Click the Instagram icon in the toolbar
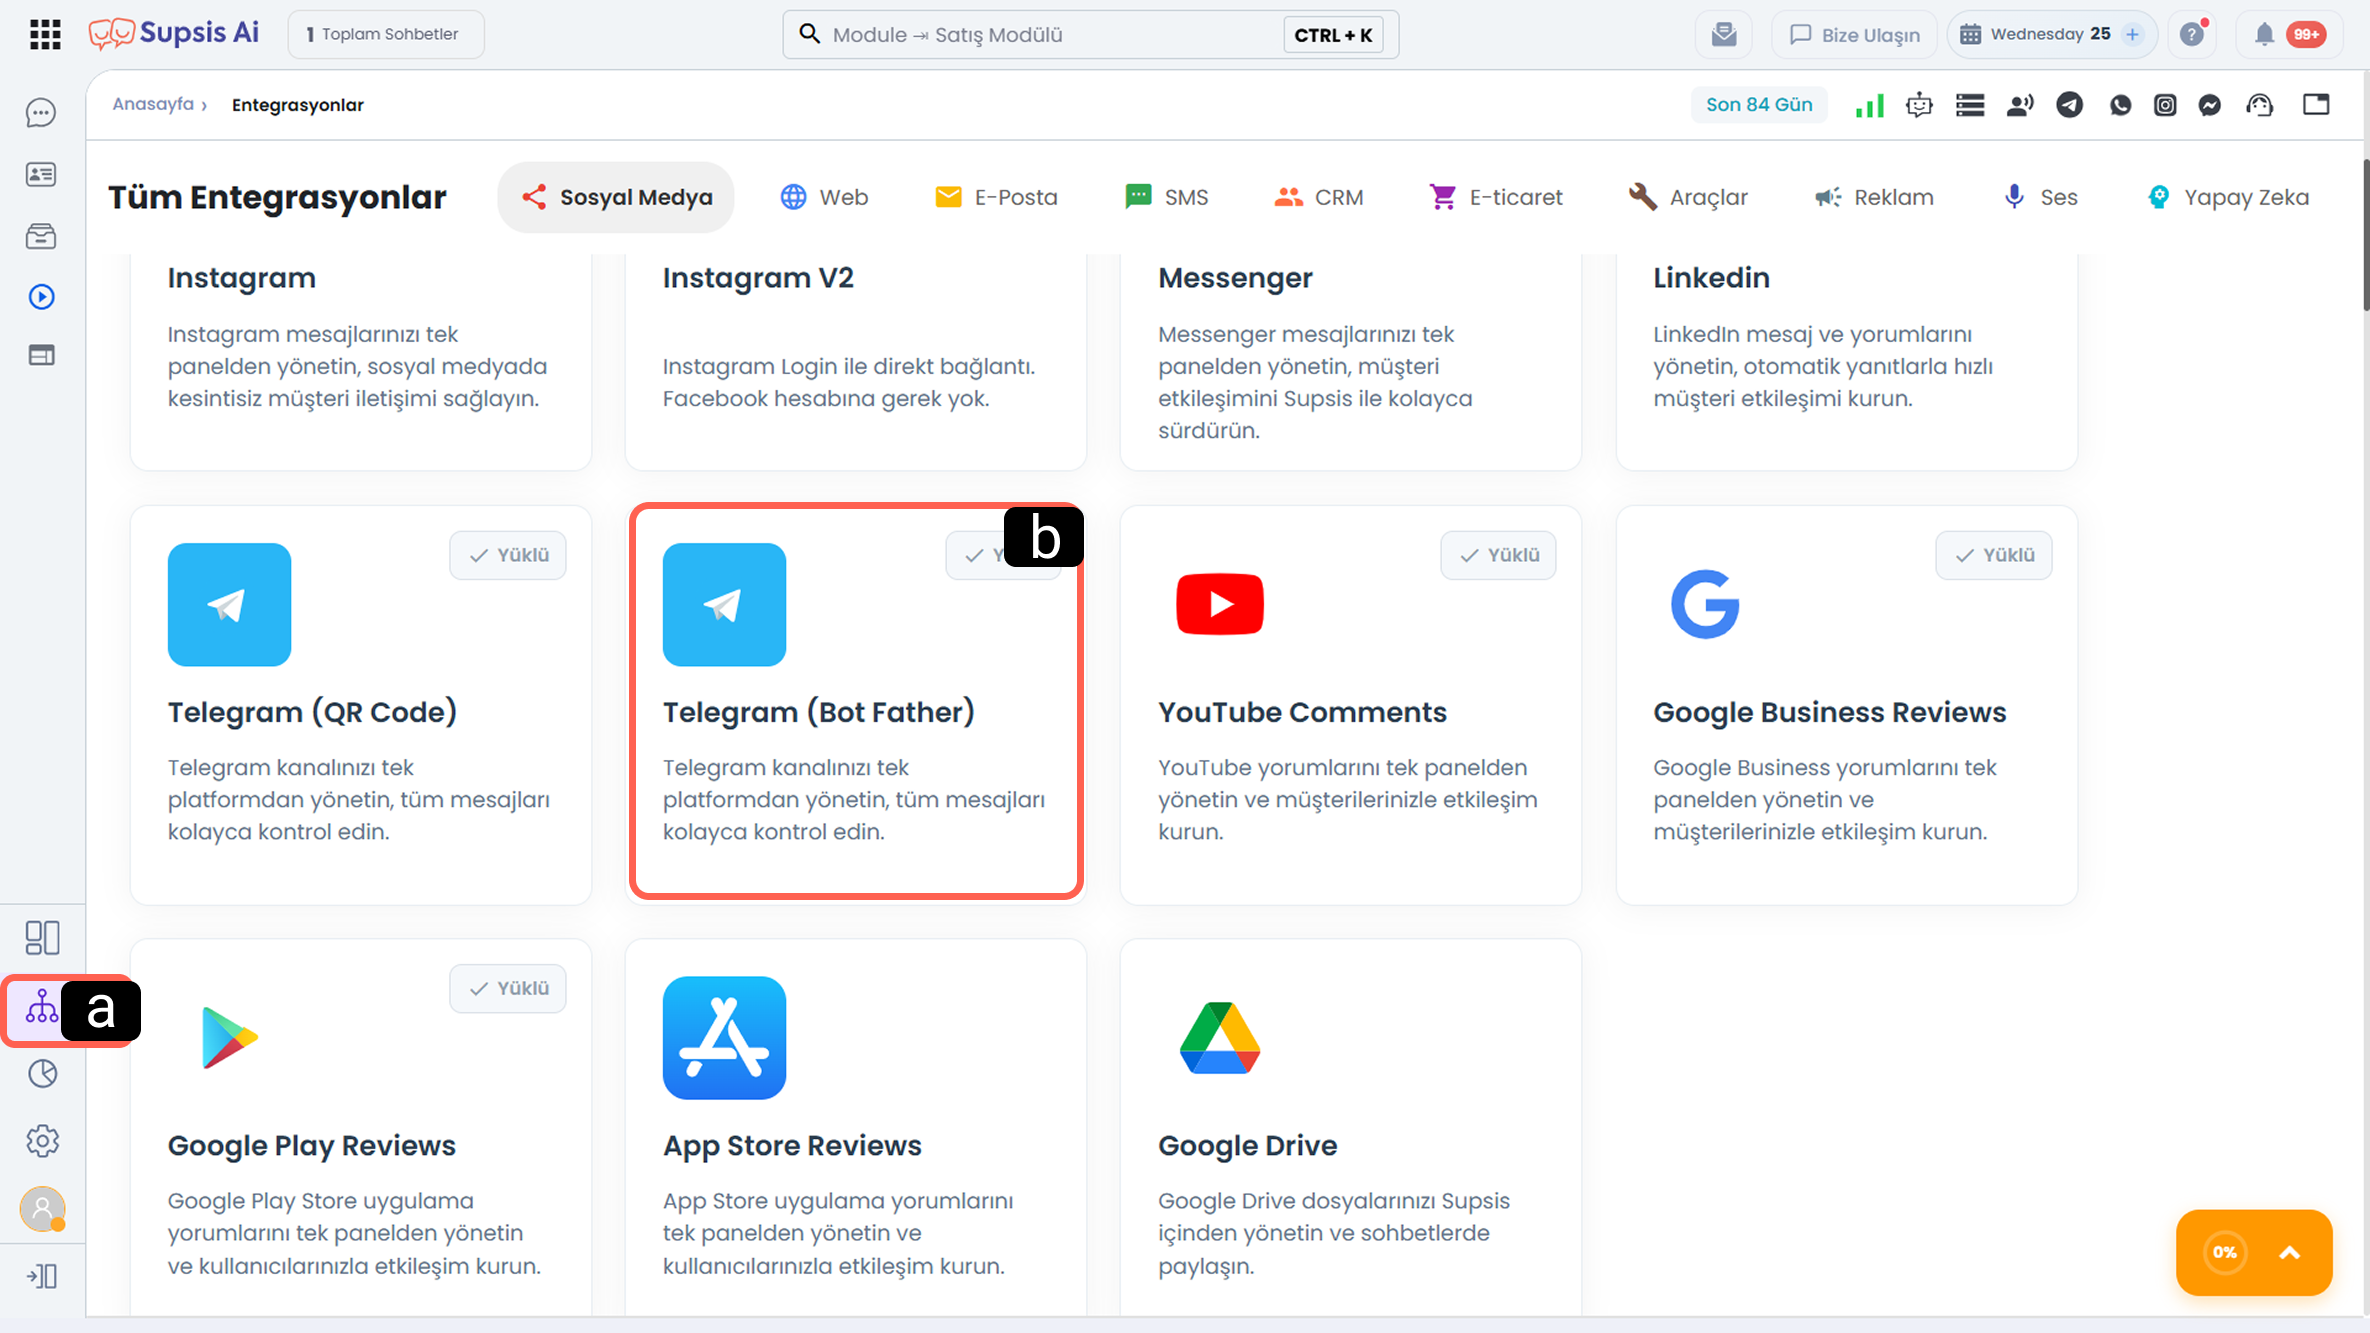2370x1333 pixels. tap(2165, 105)
